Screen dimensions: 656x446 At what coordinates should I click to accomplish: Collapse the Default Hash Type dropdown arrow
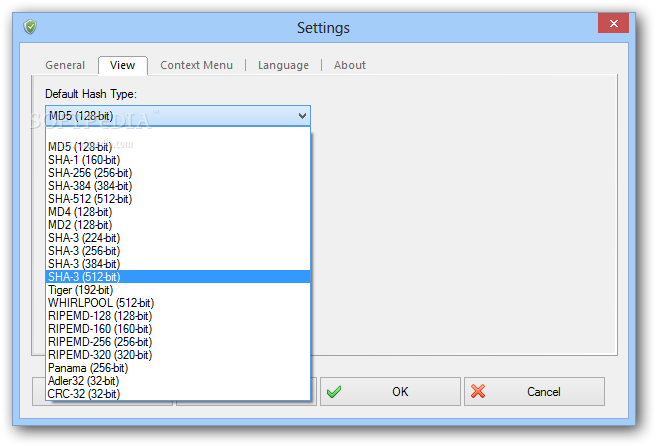point(302,116)
